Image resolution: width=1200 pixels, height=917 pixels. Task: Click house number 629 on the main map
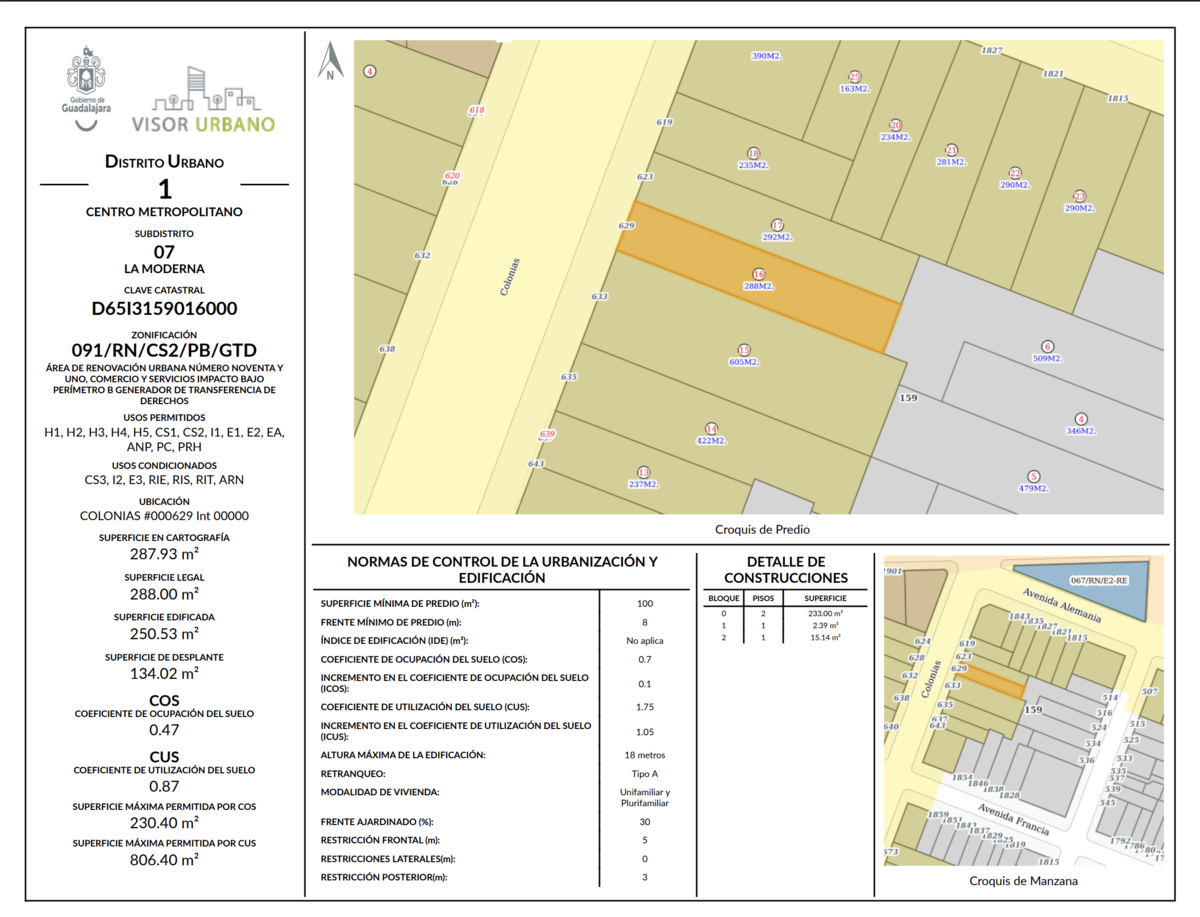627,226
